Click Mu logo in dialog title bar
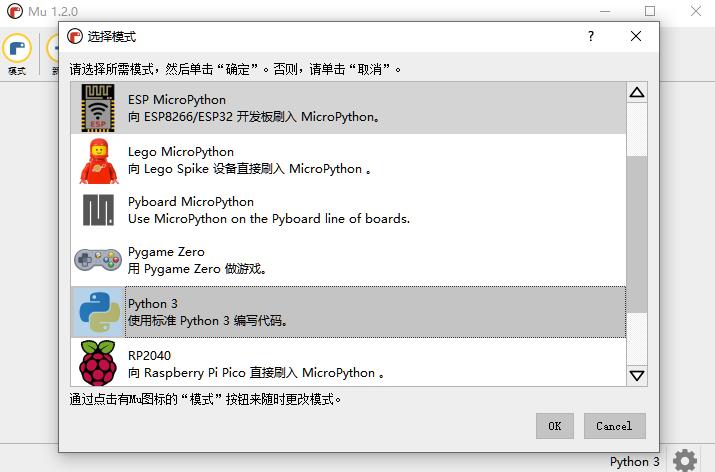The image size is (715, 472). coord(75,36)
